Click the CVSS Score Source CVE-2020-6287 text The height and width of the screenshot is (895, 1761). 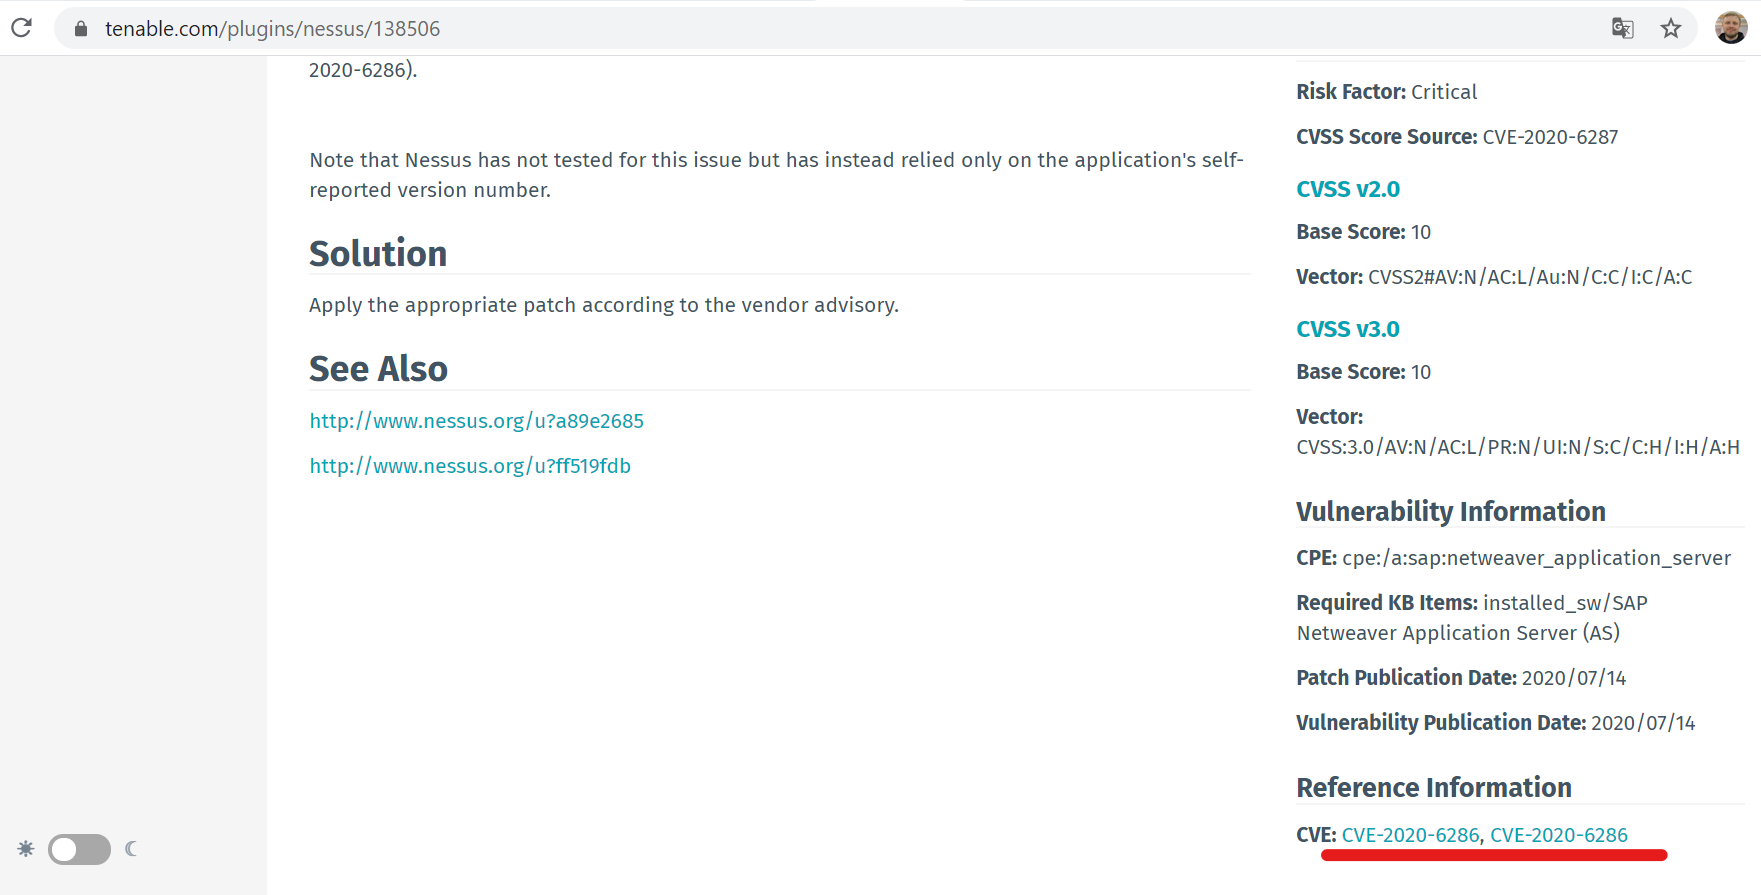pos(1457,137)
